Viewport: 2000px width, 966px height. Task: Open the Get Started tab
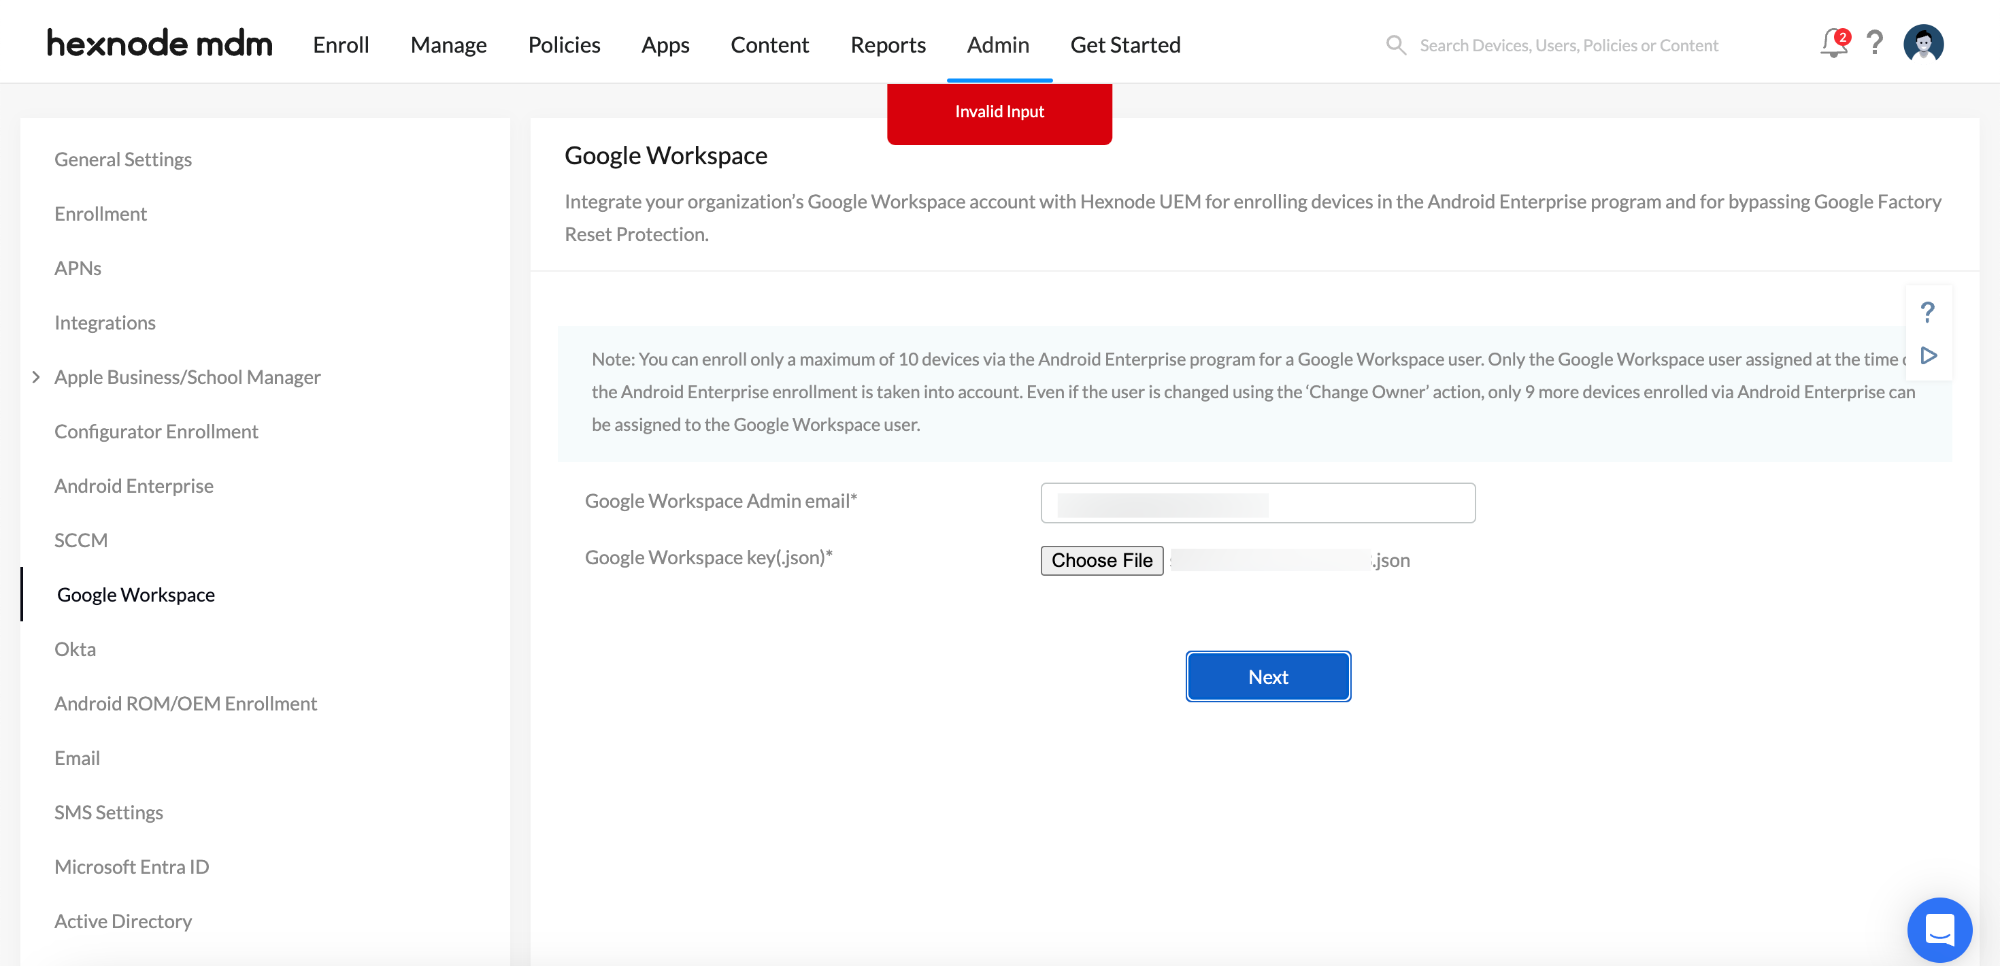pos(1125,45)
